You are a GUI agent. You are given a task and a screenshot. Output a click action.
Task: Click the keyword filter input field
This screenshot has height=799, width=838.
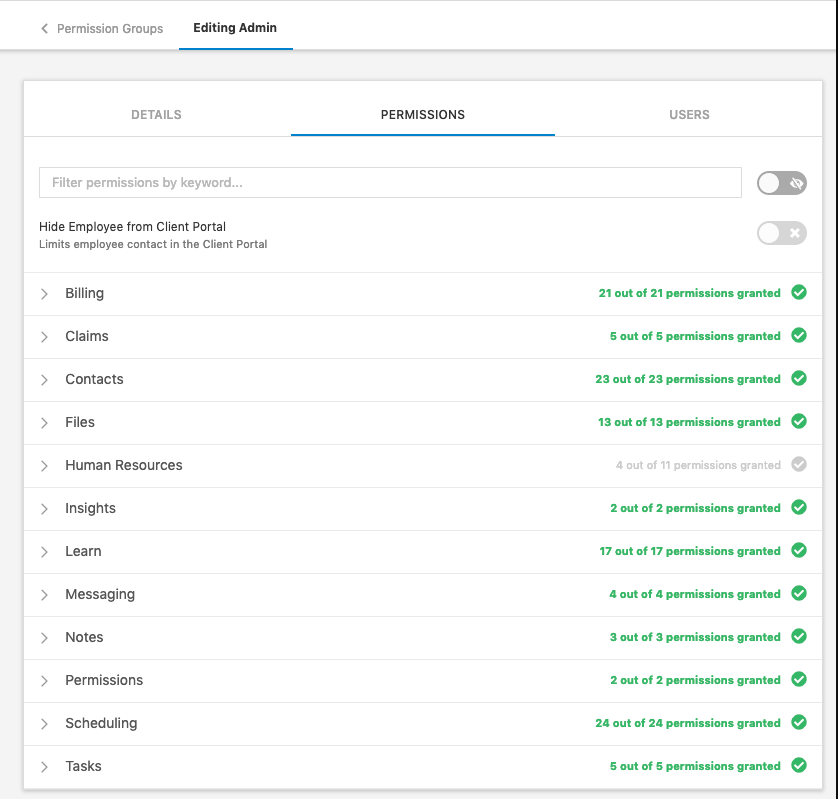coord(390,182)
